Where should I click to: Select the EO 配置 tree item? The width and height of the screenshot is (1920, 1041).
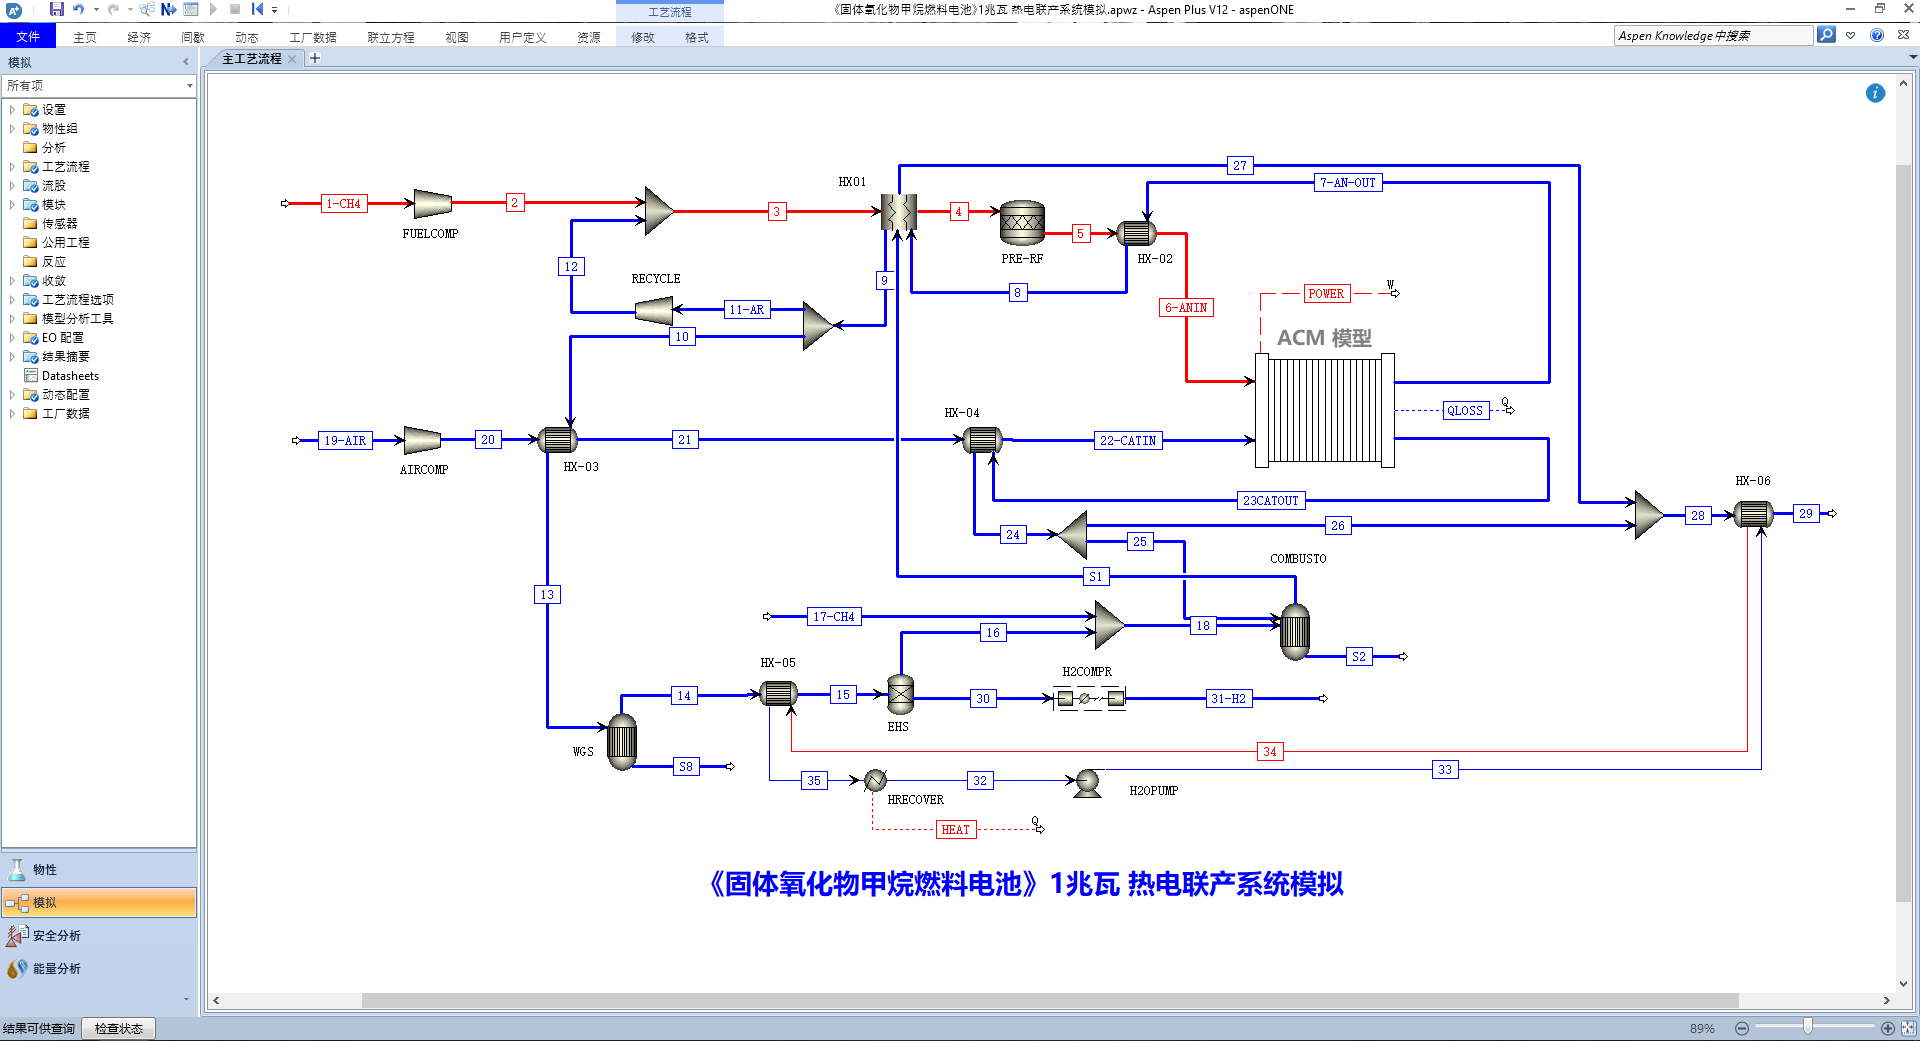53,338
